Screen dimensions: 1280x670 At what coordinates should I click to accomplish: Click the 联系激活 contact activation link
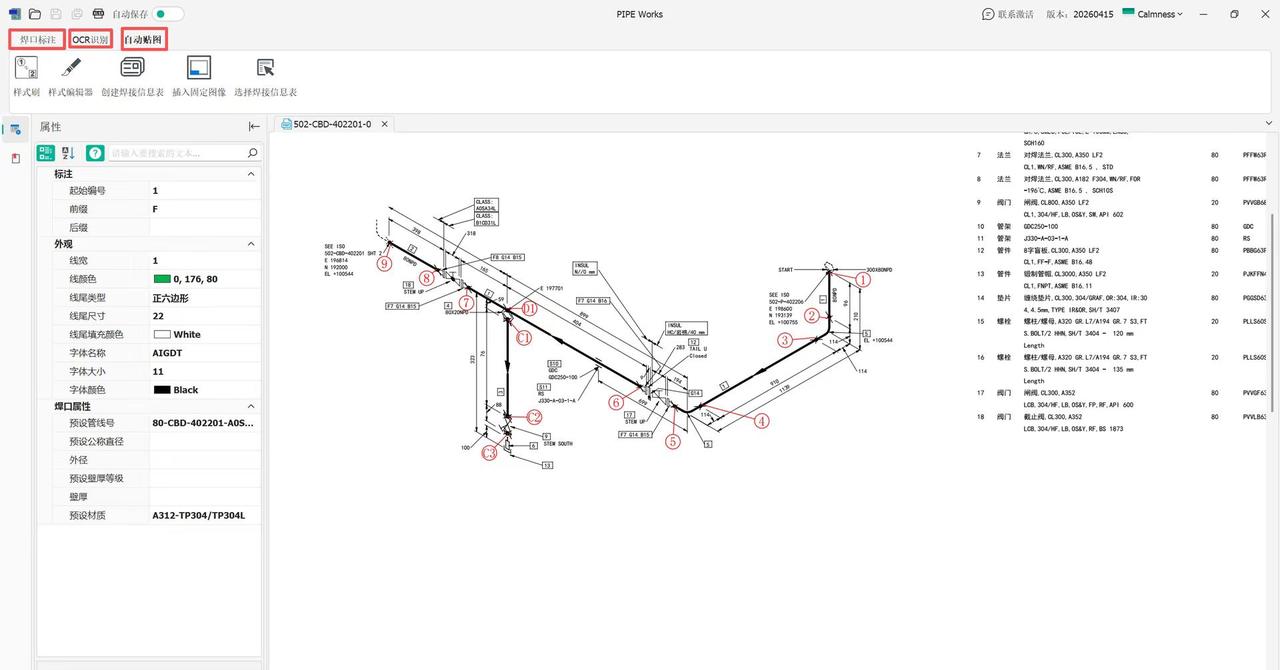tap(1008, 14)
